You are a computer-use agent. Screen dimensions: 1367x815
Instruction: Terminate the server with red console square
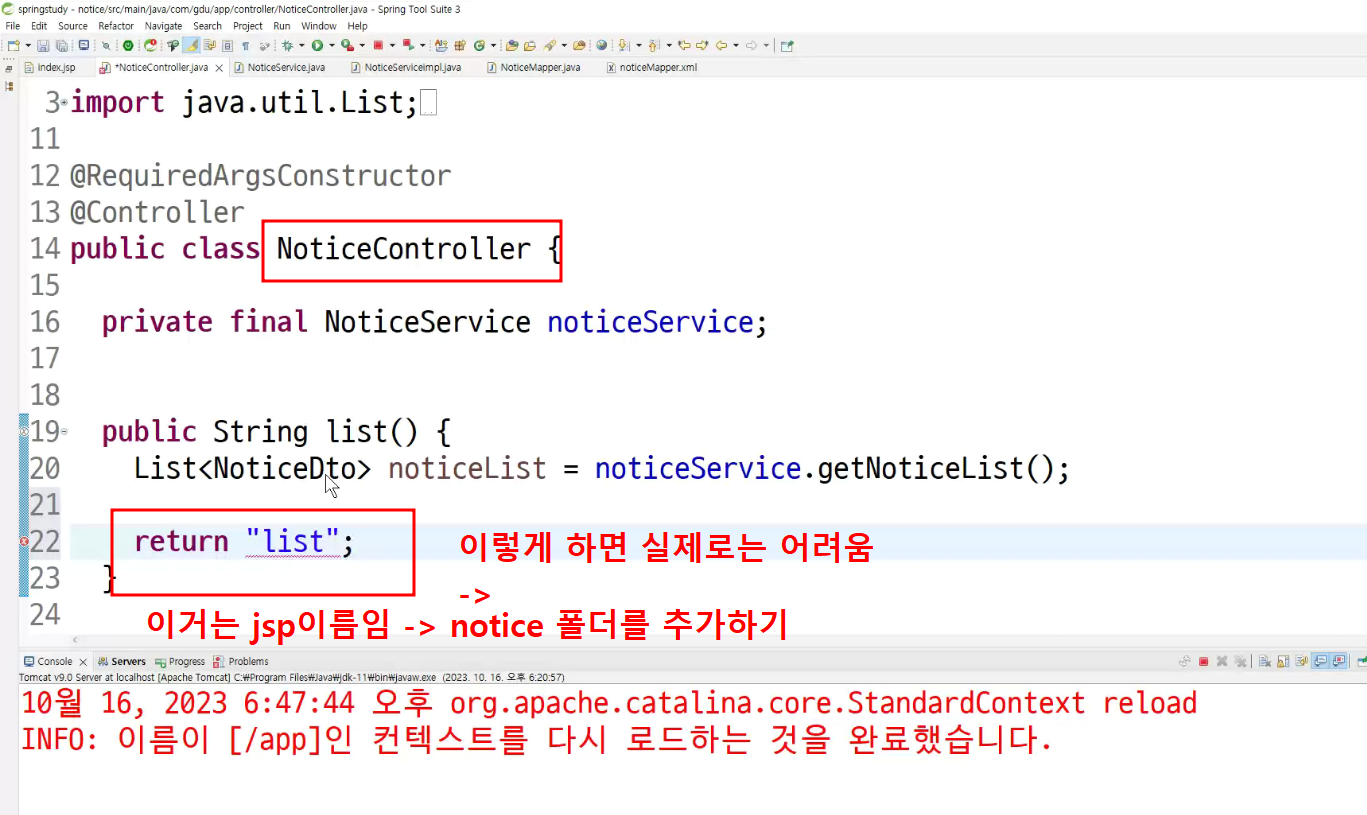point(1204,661)
